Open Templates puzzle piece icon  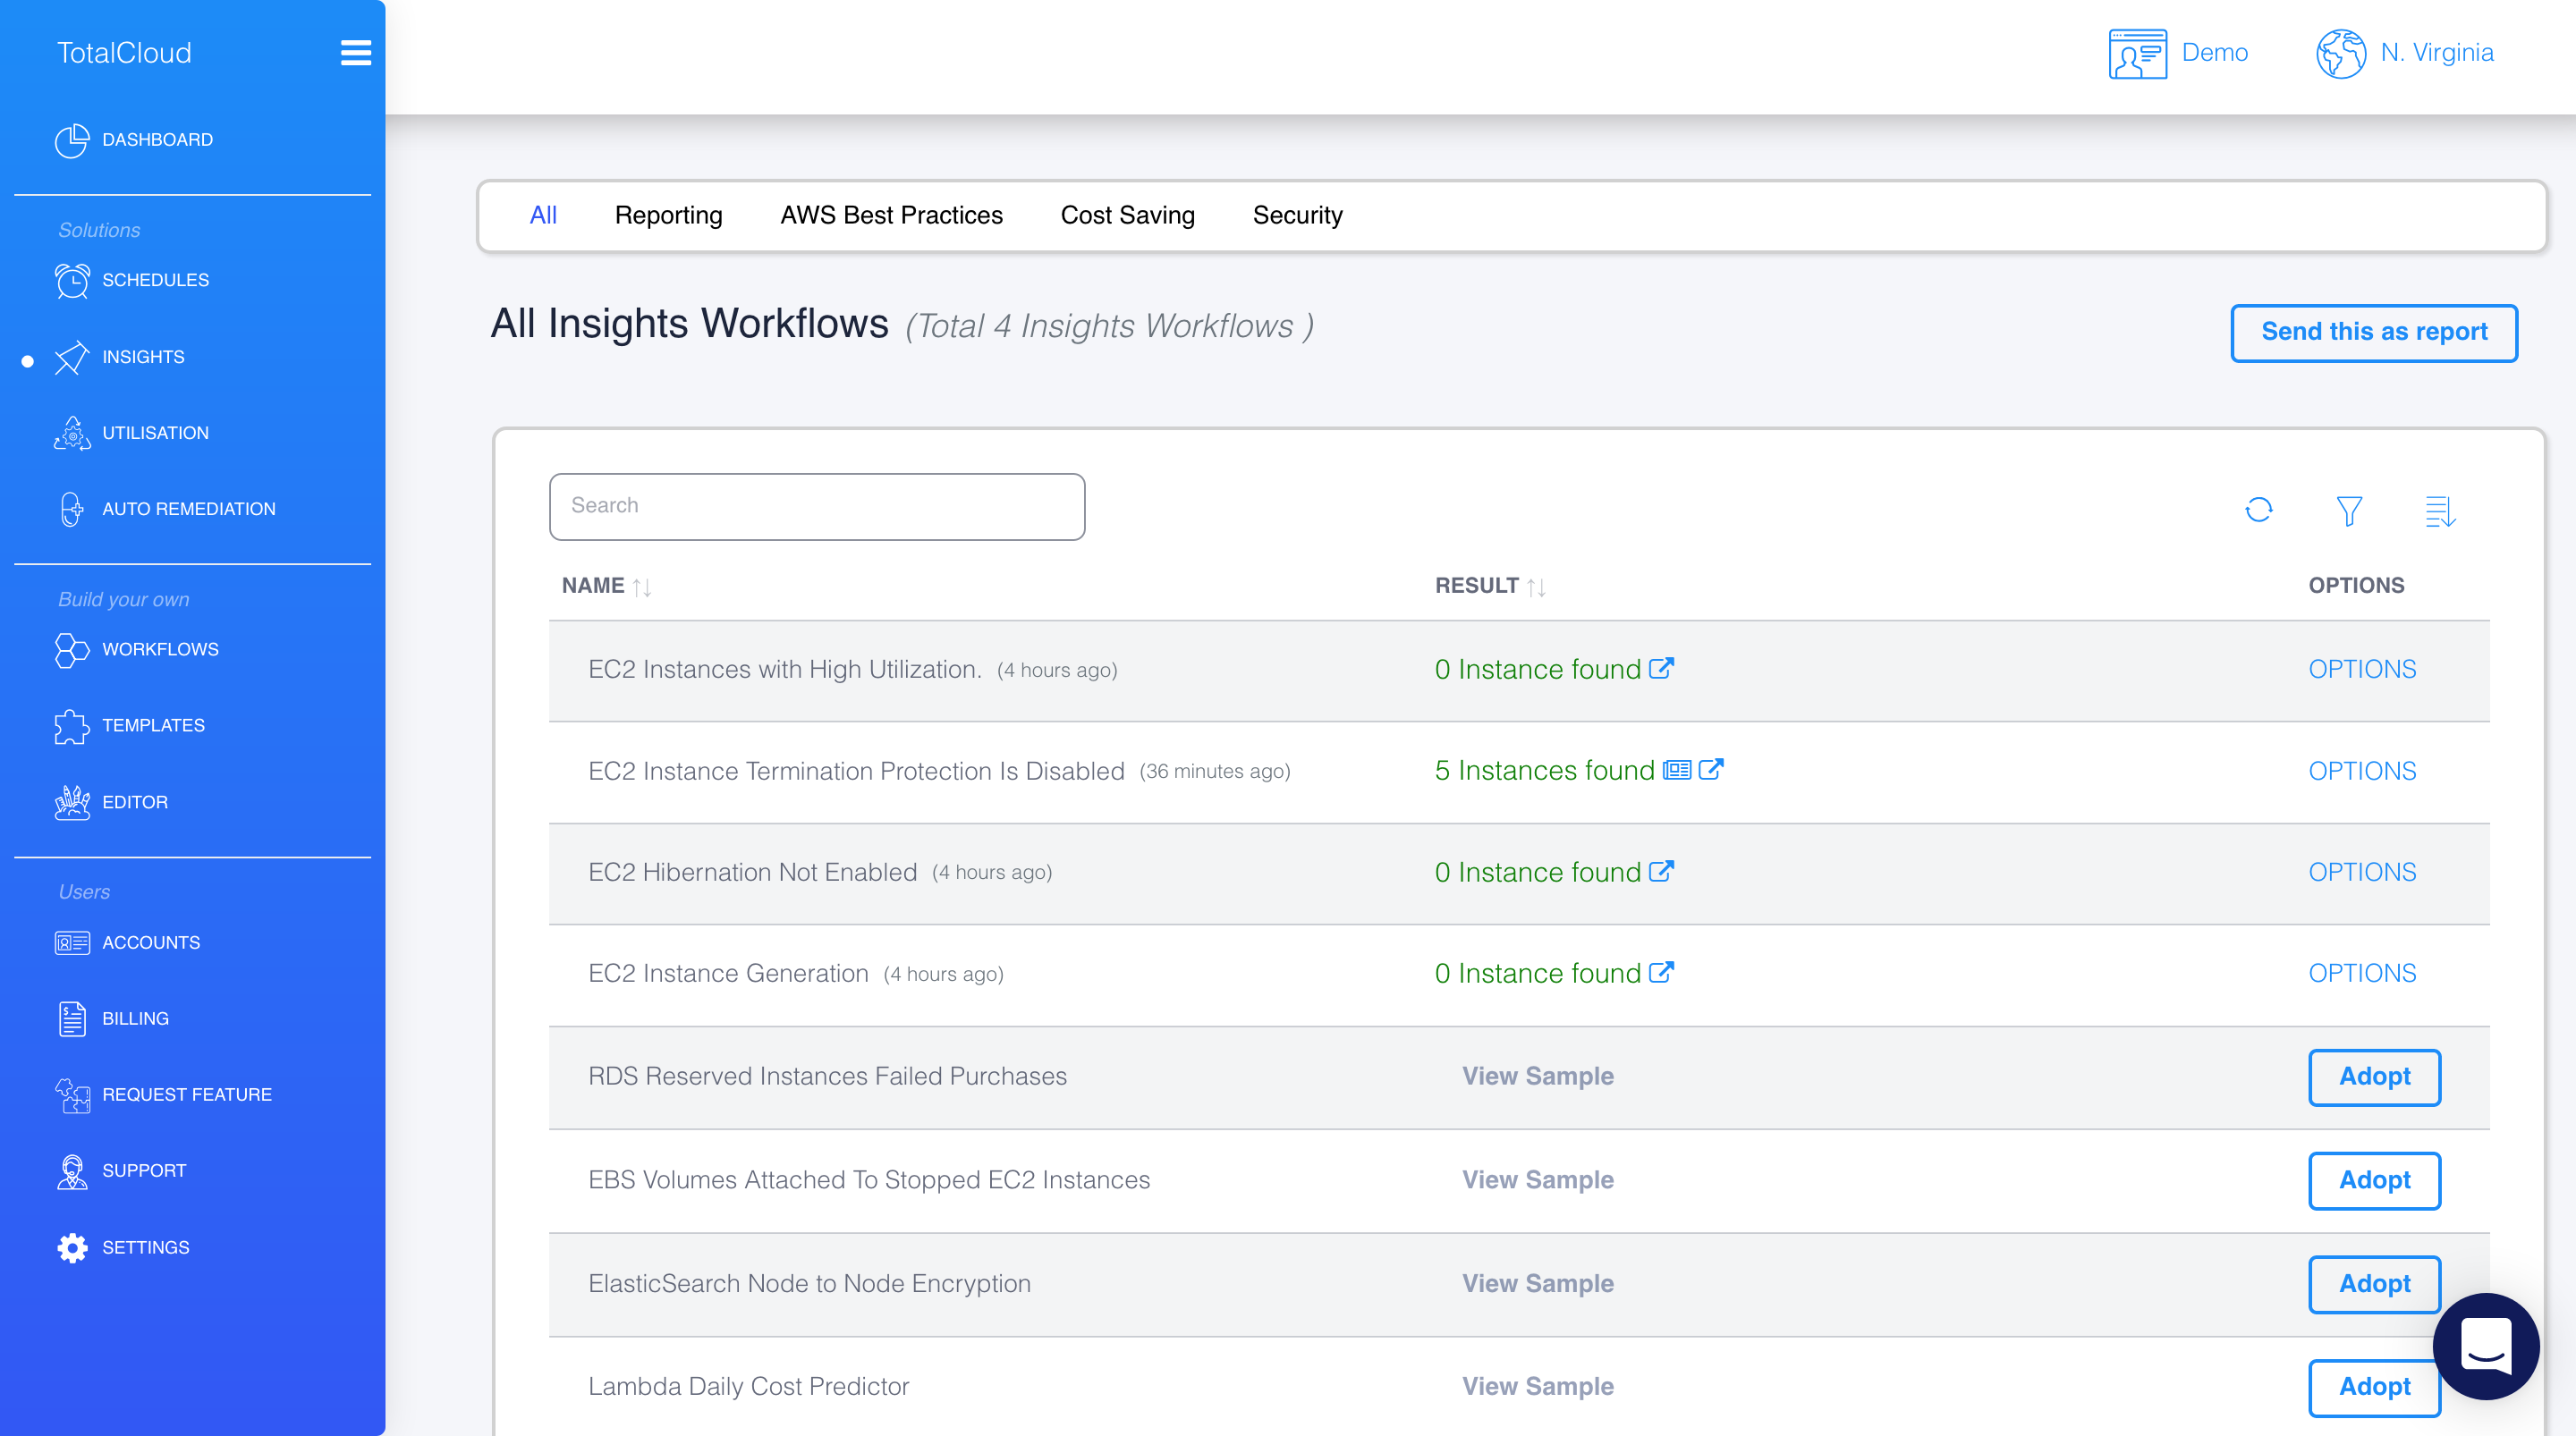click(x=72, y=726)
